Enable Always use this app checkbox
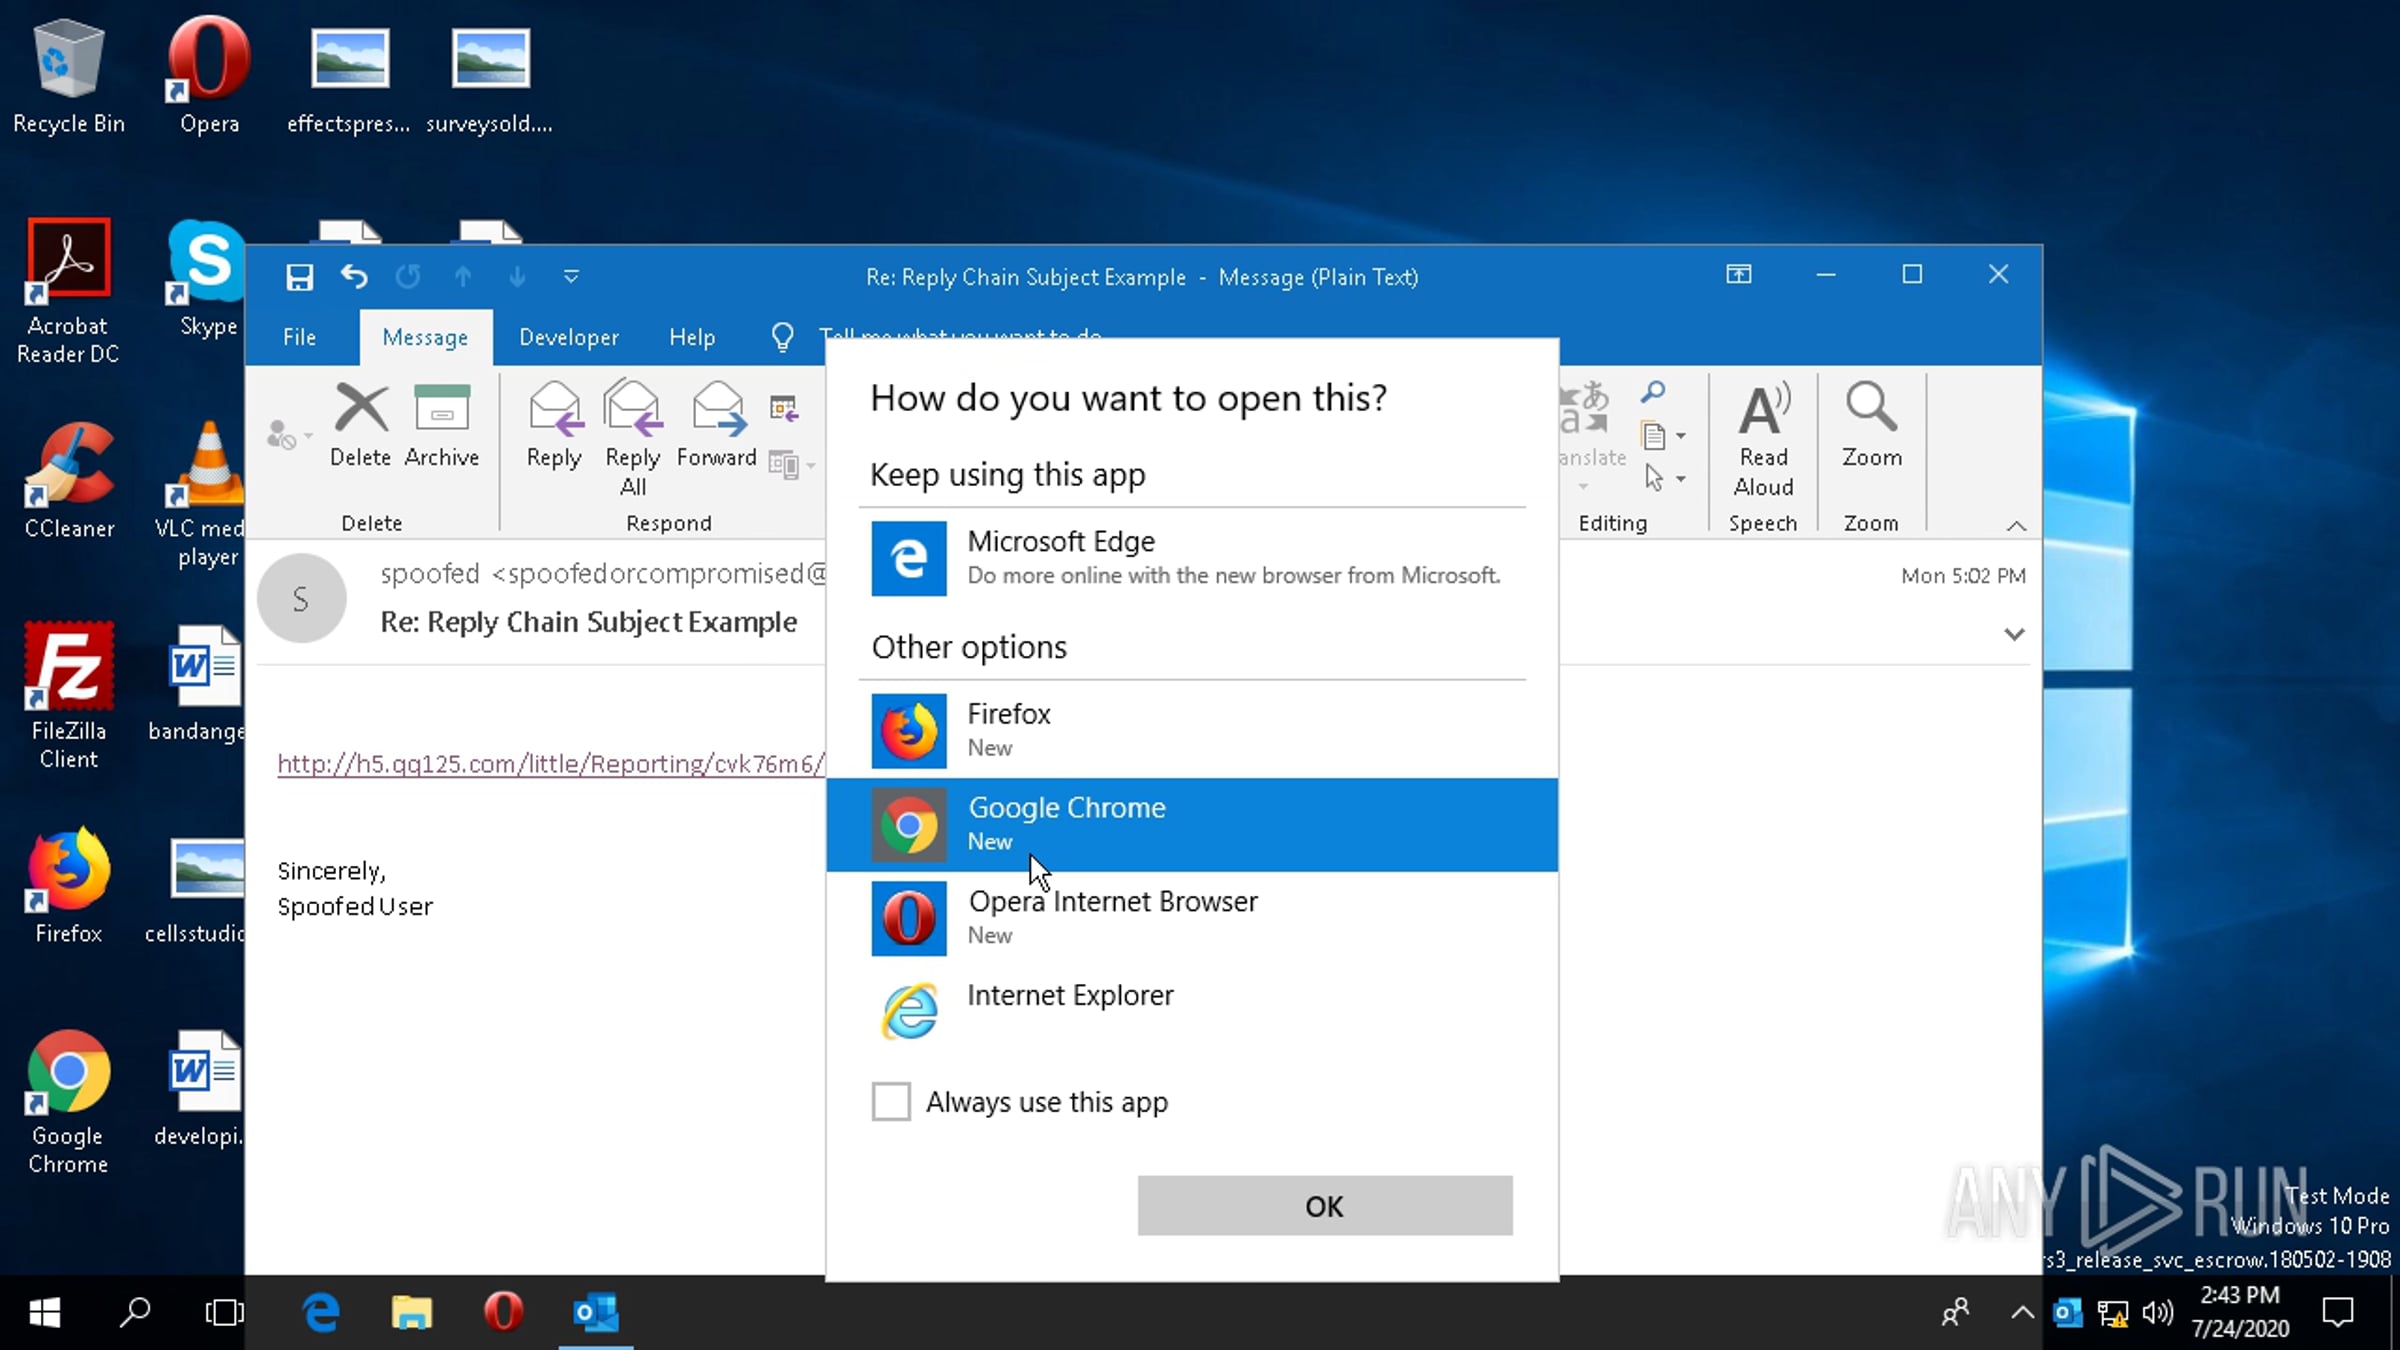Screen dimensions: 2400x1350 coord(891,1102)
